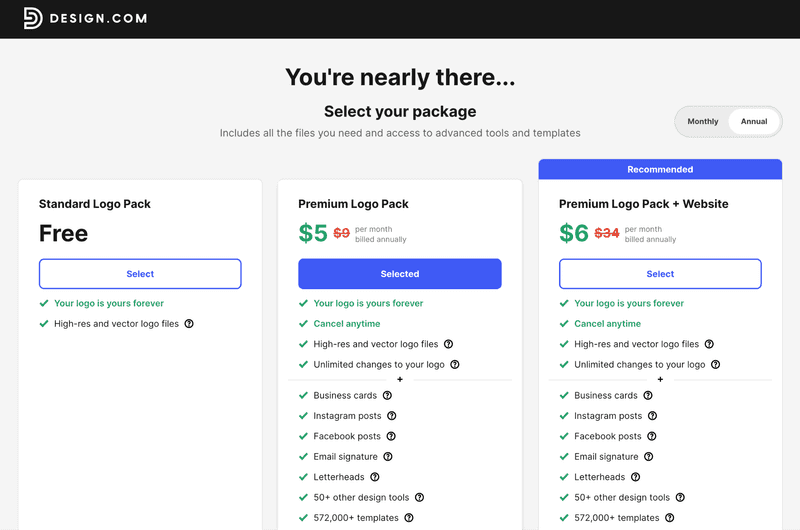This screenshot has height=530, width=800.
Task: Click the $6 price on Website pack
Action: 574,233
